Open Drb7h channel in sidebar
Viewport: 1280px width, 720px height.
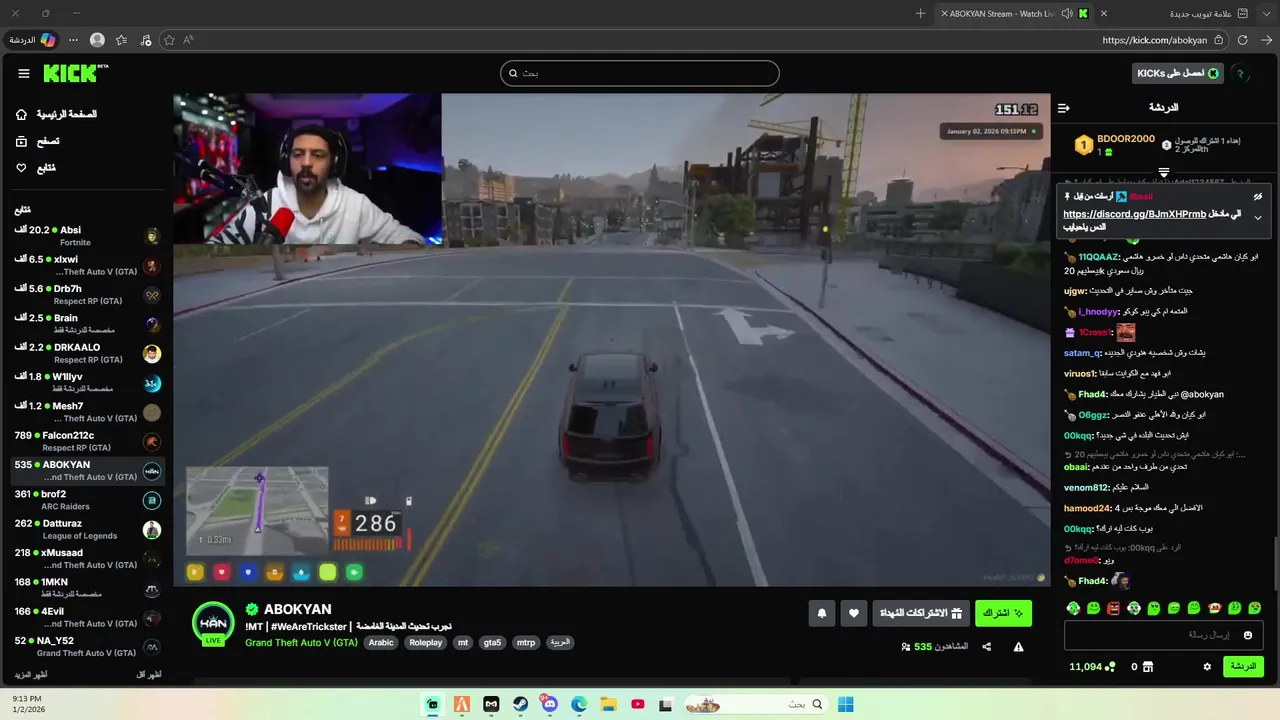click(87, 294)
